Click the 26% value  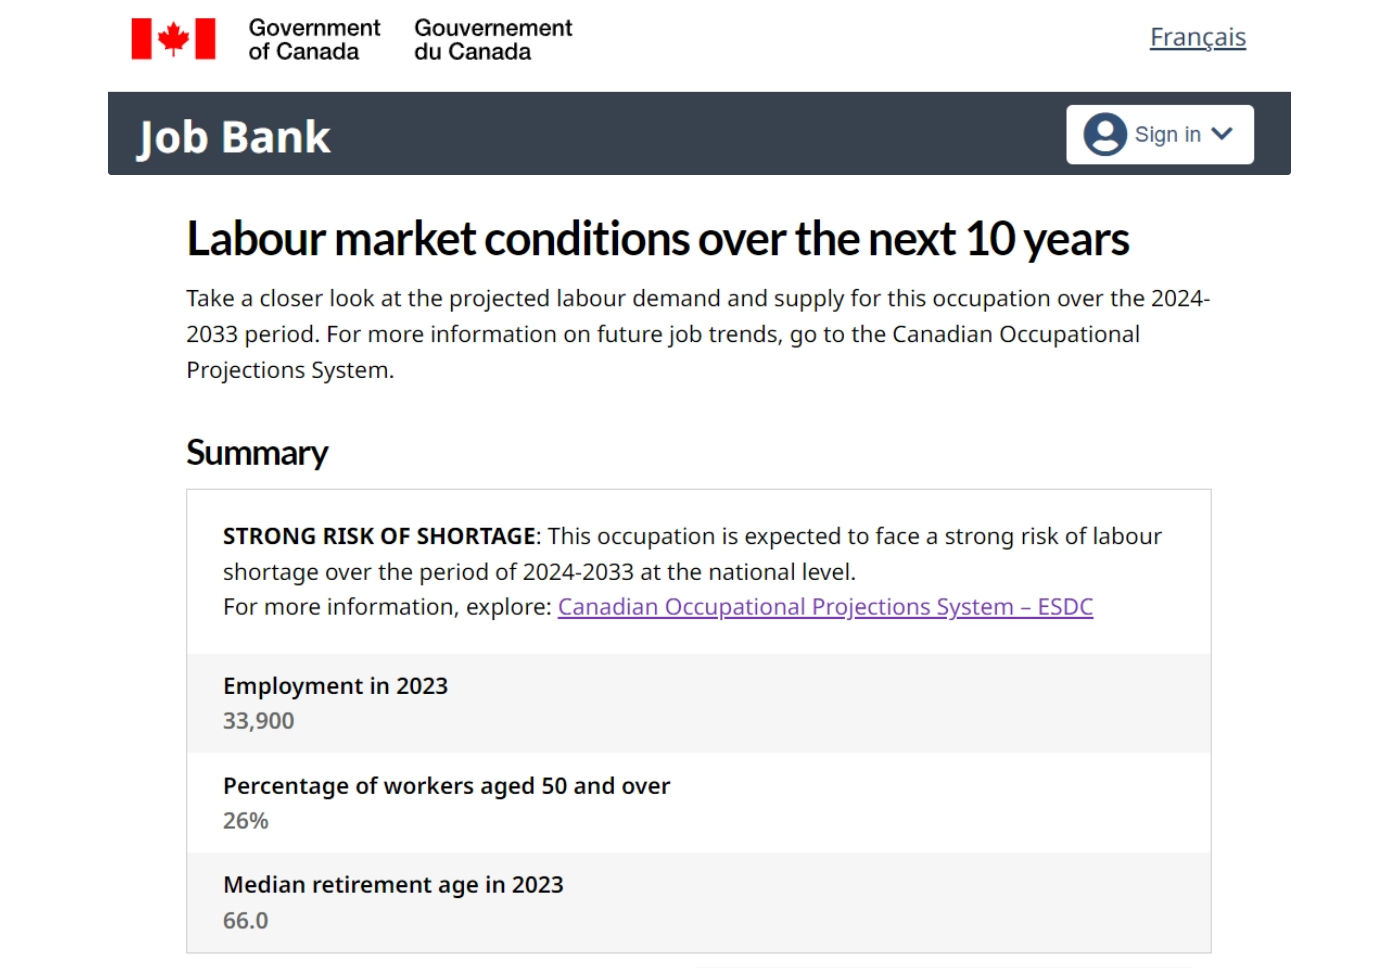pos(245,821)
